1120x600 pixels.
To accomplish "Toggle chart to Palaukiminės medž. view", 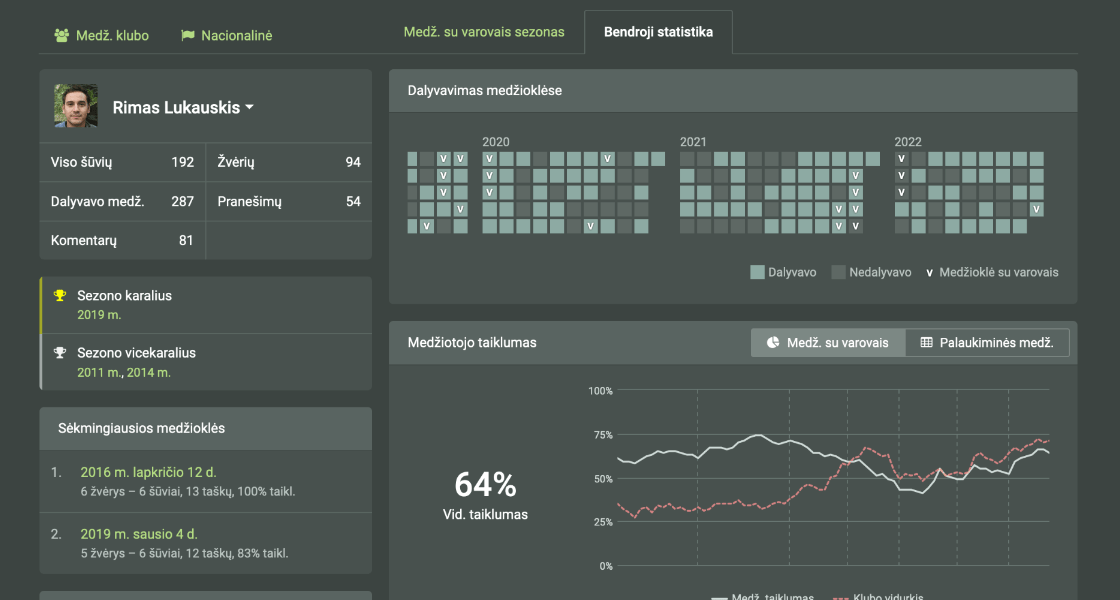I will click(x=987, y=342).
